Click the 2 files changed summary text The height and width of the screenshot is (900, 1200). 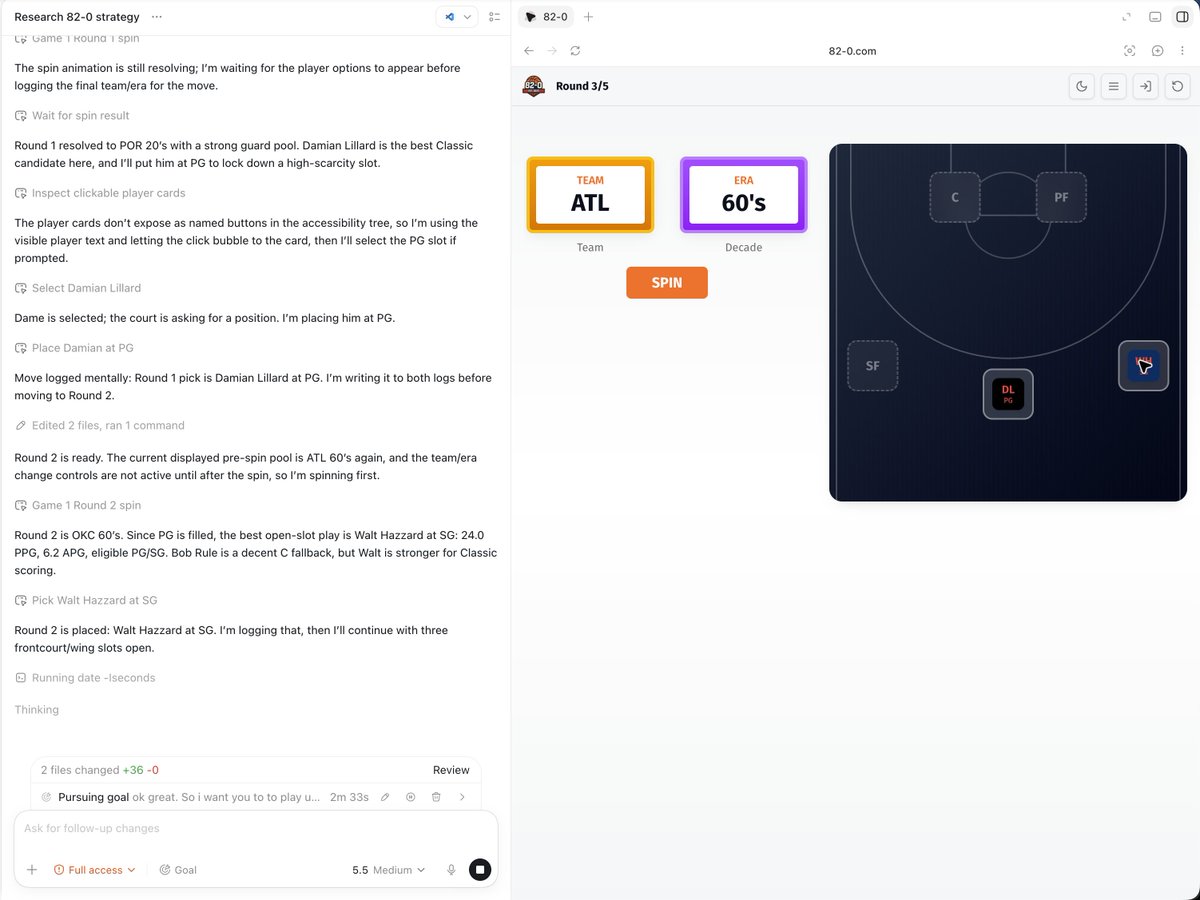coord(100,770)
